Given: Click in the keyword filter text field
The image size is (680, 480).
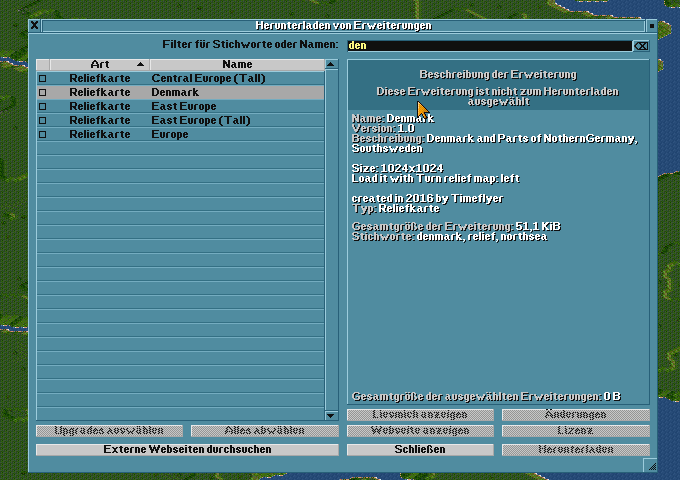Looking at the screenshot, I should pos(489,46).
